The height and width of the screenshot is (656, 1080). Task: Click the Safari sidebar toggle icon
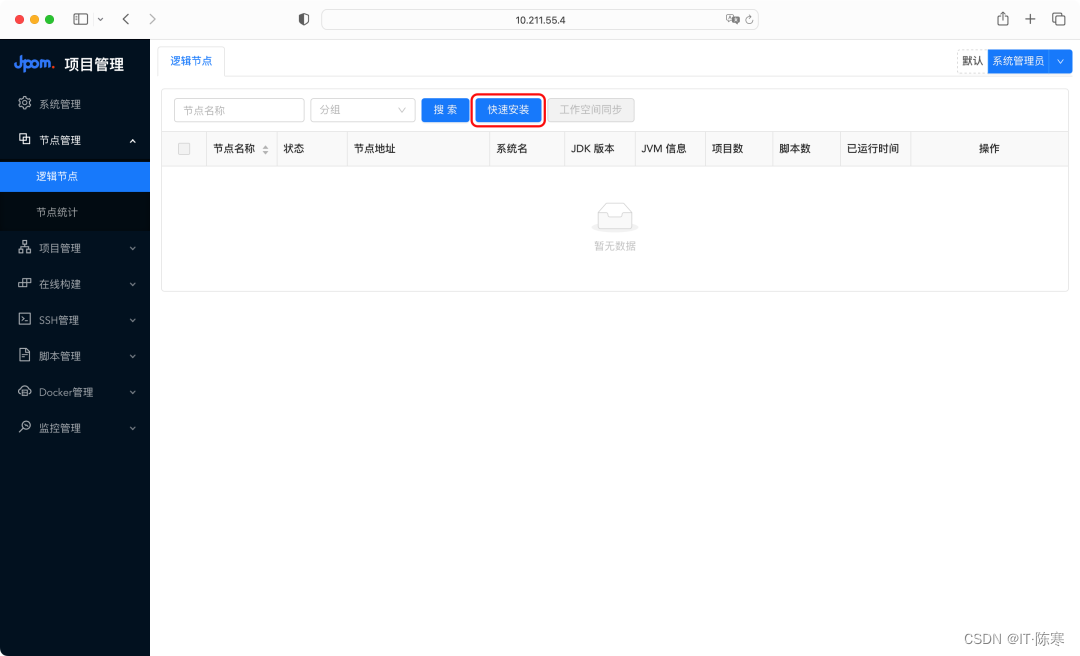(x=81, y=19)
